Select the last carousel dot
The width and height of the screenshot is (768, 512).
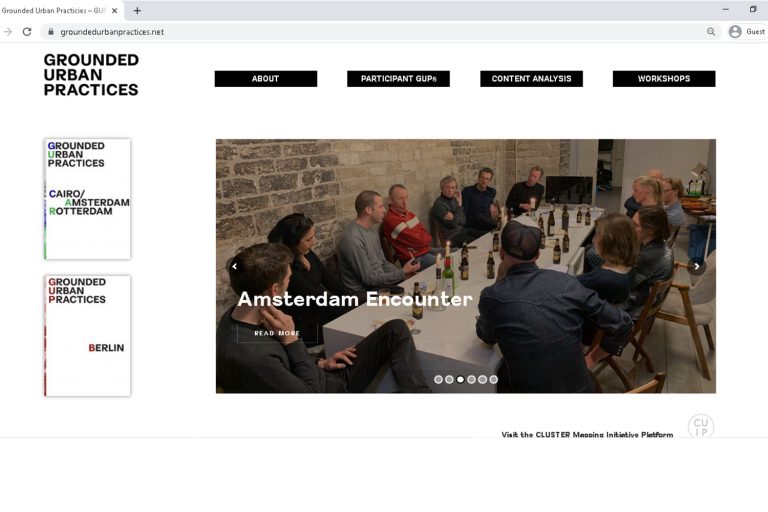[493, 379]
